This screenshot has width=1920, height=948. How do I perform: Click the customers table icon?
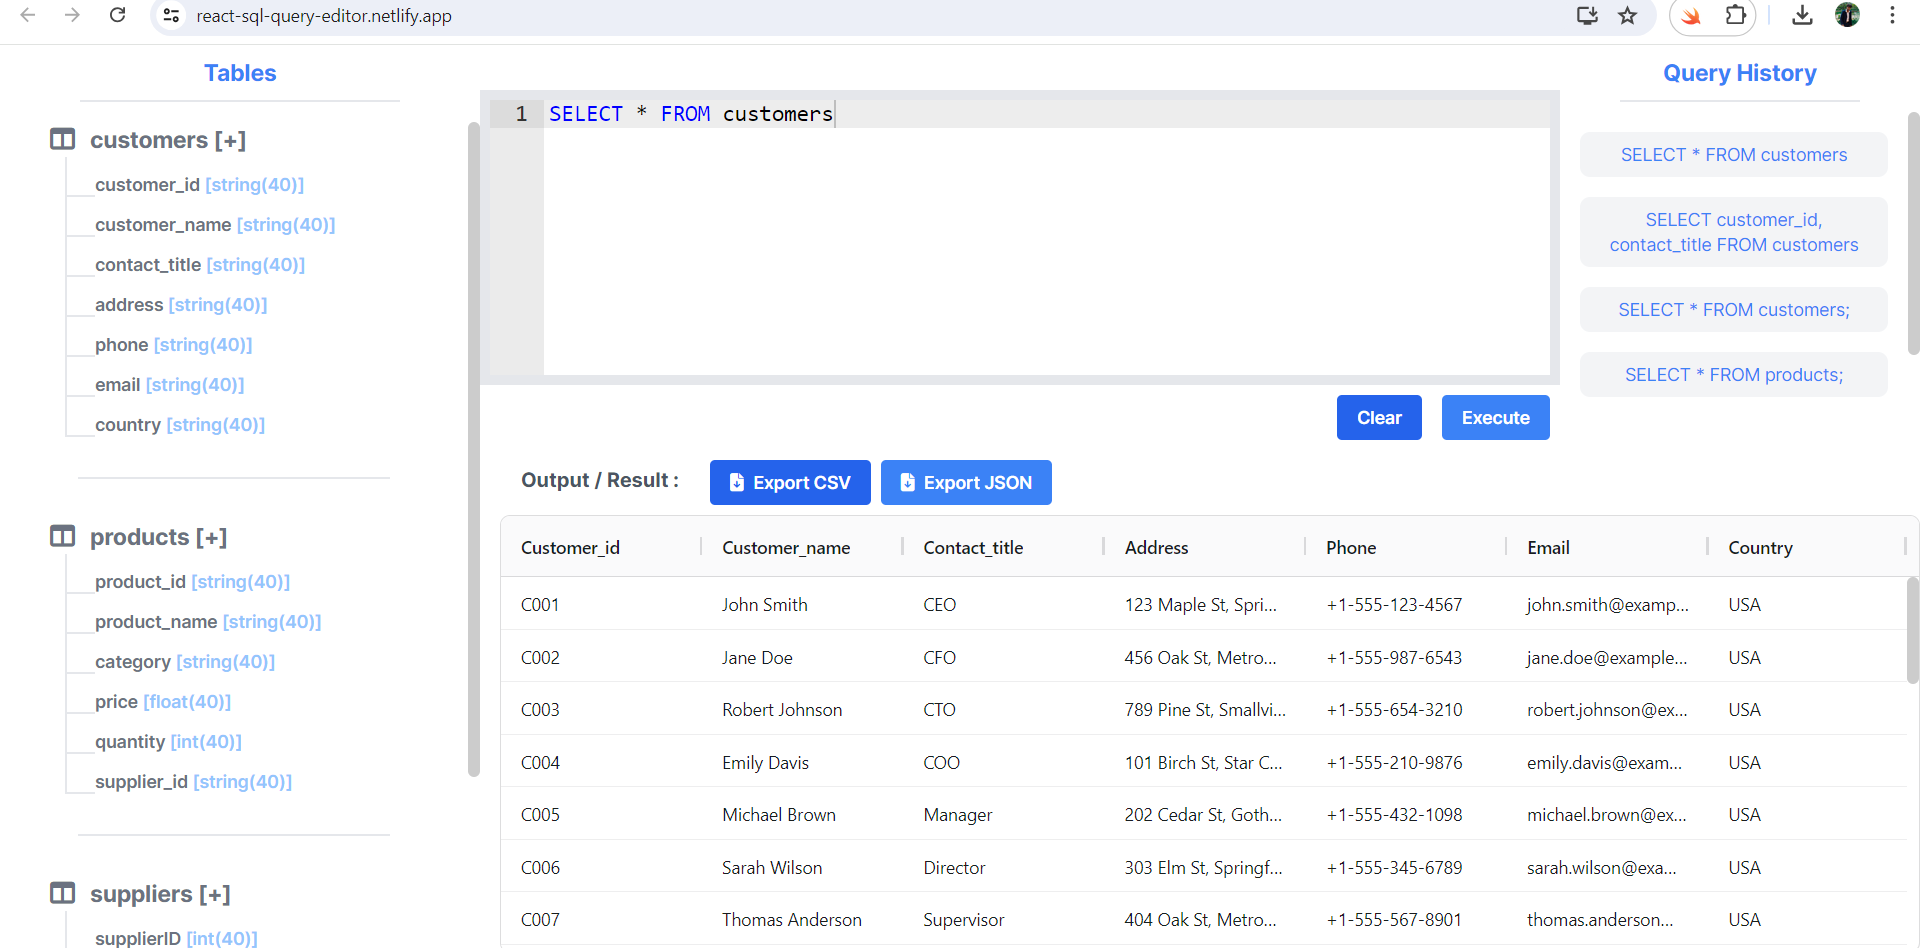pos(62,139)
